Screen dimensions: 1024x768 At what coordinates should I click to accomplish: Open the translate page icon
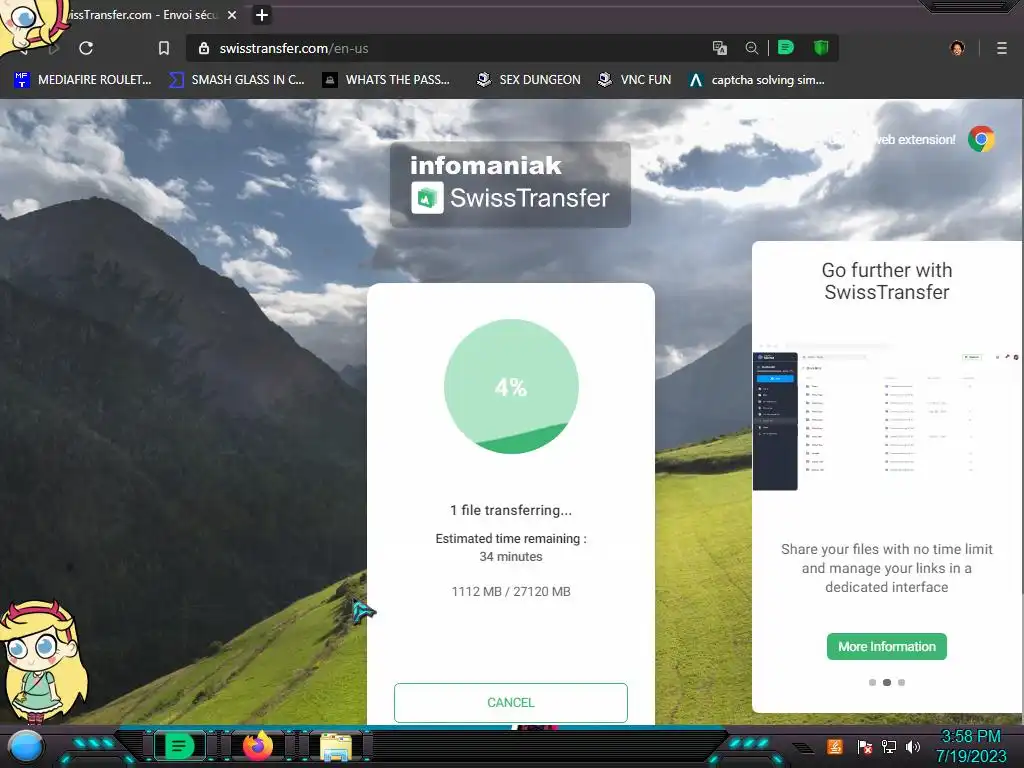coord(720,48)
